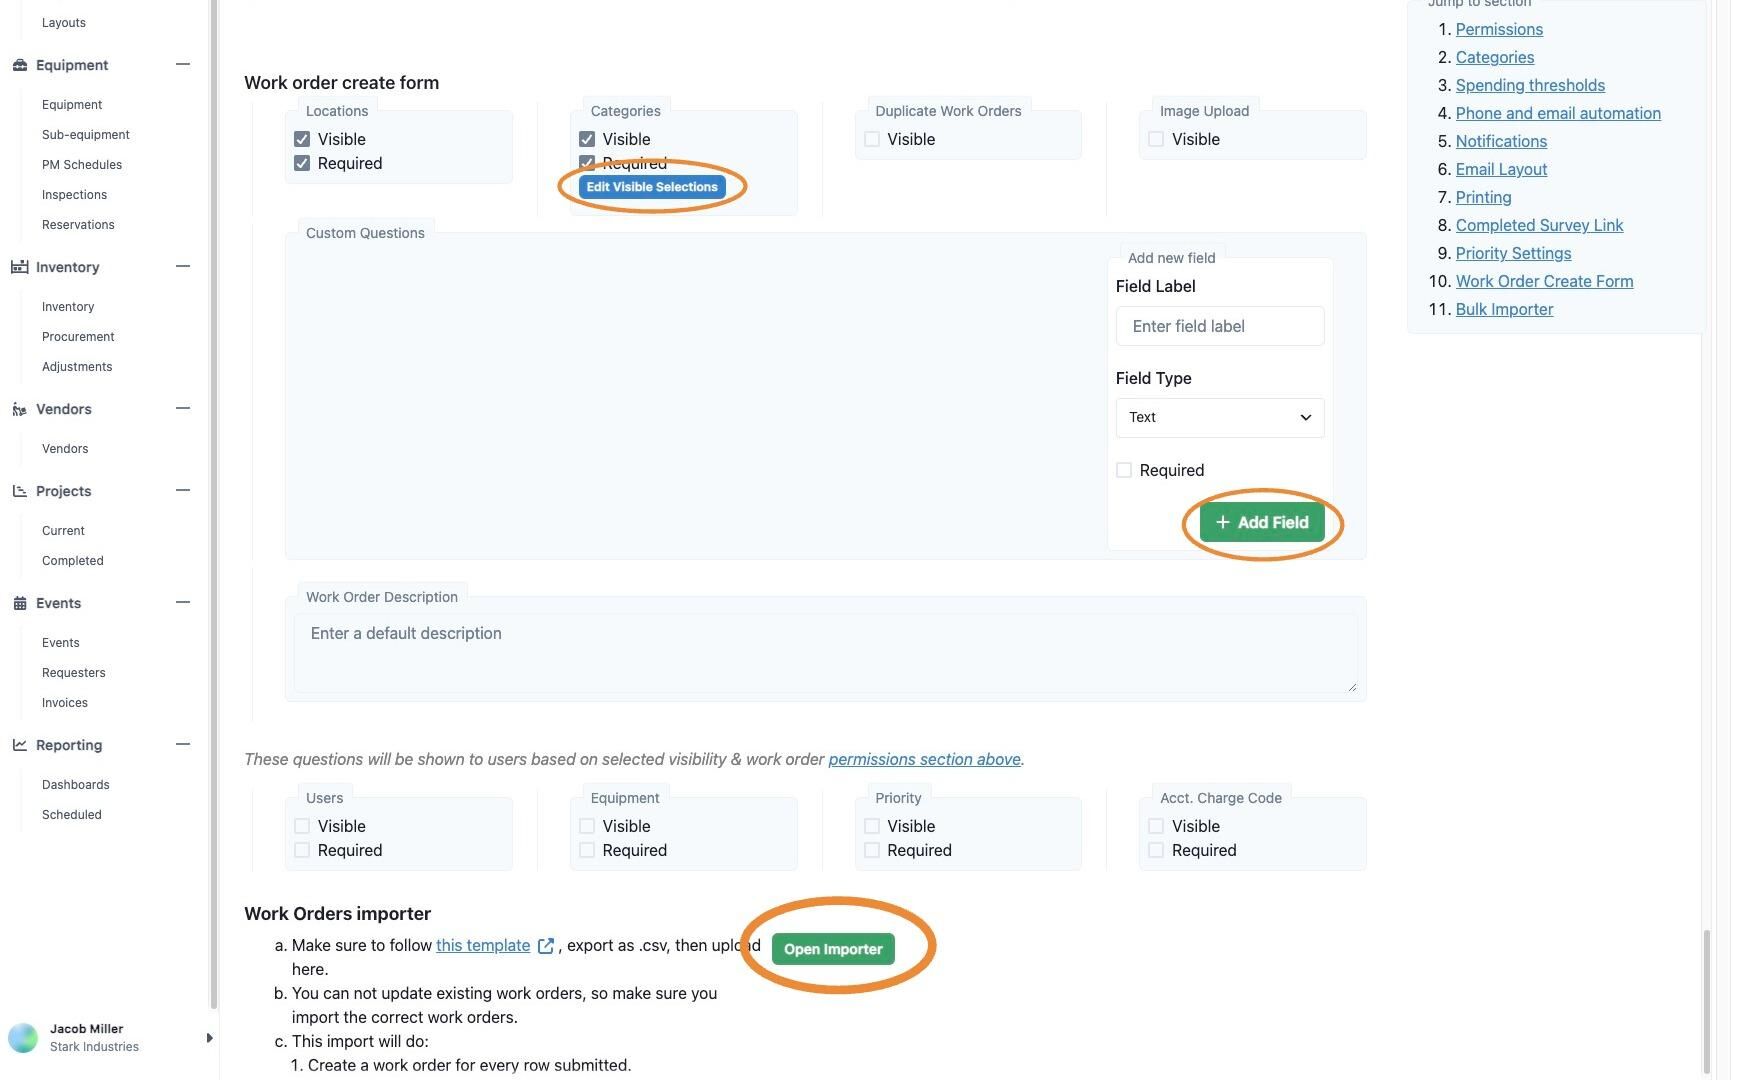The width and height of the screenshot is (1739, 1080).
Task: Expand the user menu arrow beside Stark Industries
Action: click(209, 1038)
